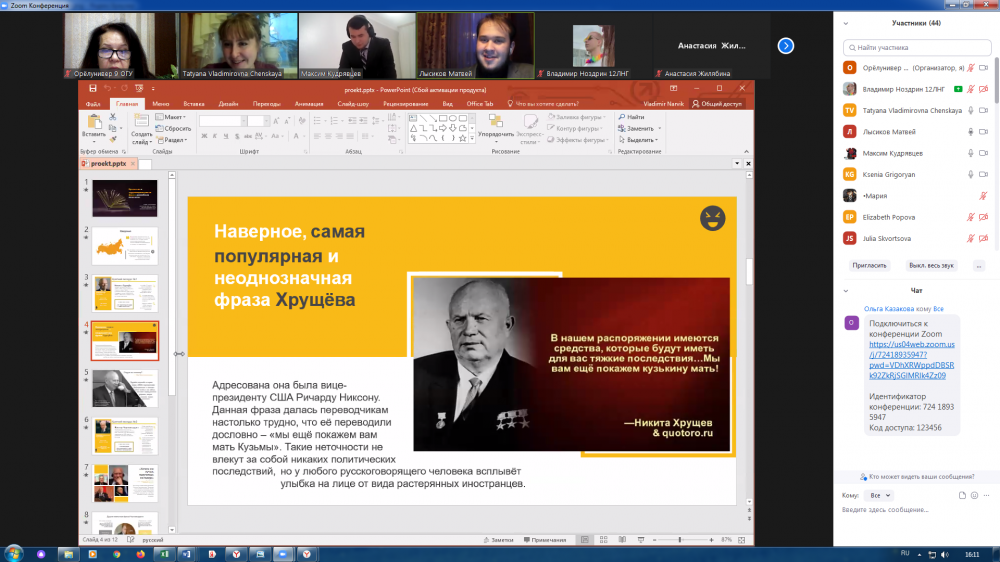Collapse the Participants (Участники) panel chevron

click(x=847, y=23)
